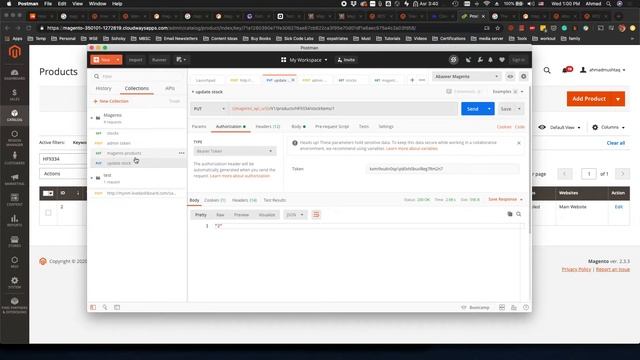640x360 pixels.
Task: Switch to the APIs sidebar tab
Action: (170, 88)
